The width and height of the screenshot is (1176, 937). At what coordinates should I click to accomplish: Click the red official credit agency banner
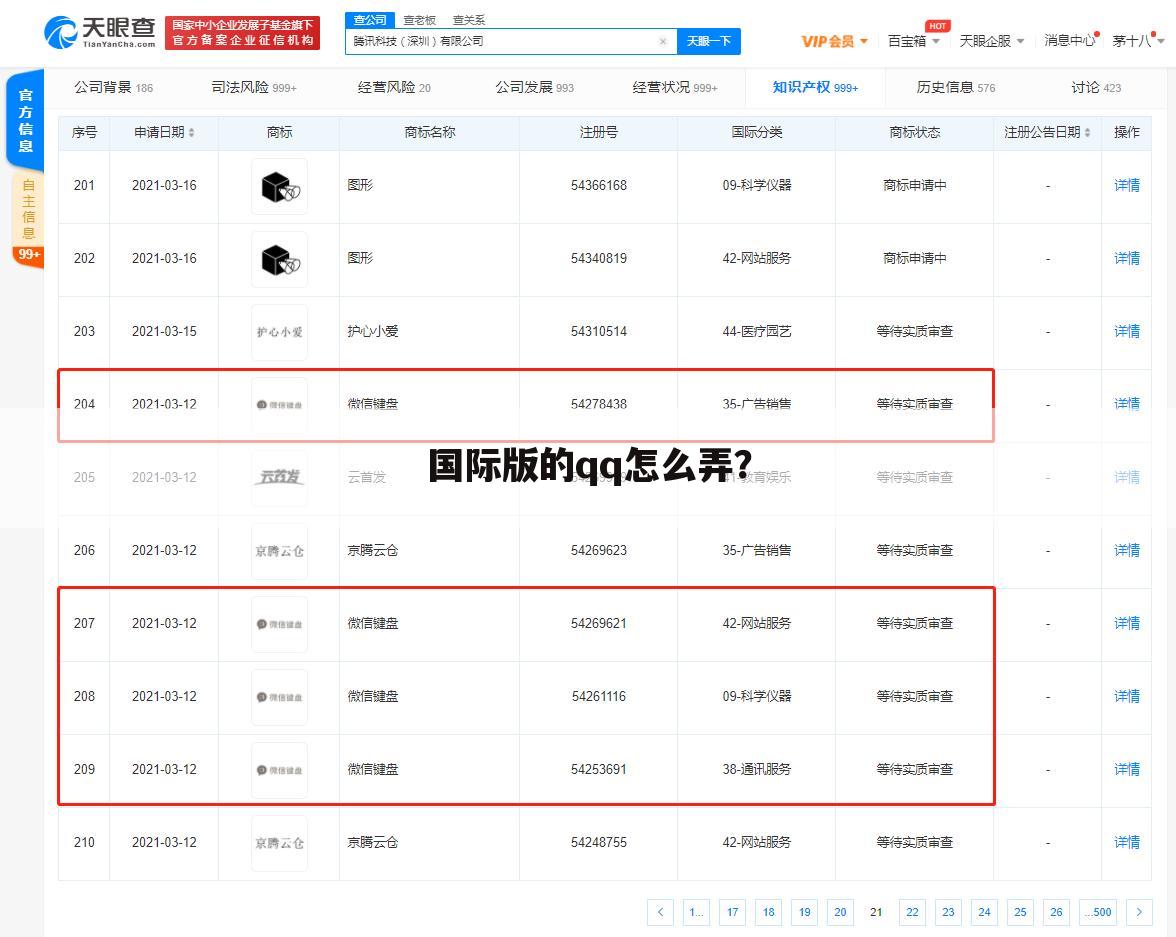point(242,33)
